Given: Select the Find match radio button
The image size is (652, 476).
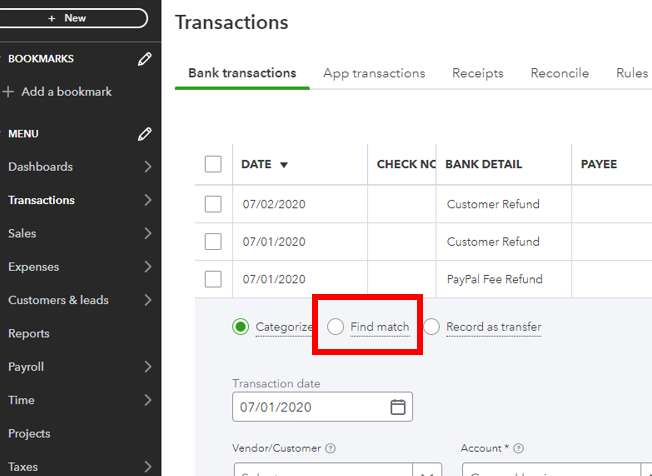Looking at the screenshot, I should (336, 327).
